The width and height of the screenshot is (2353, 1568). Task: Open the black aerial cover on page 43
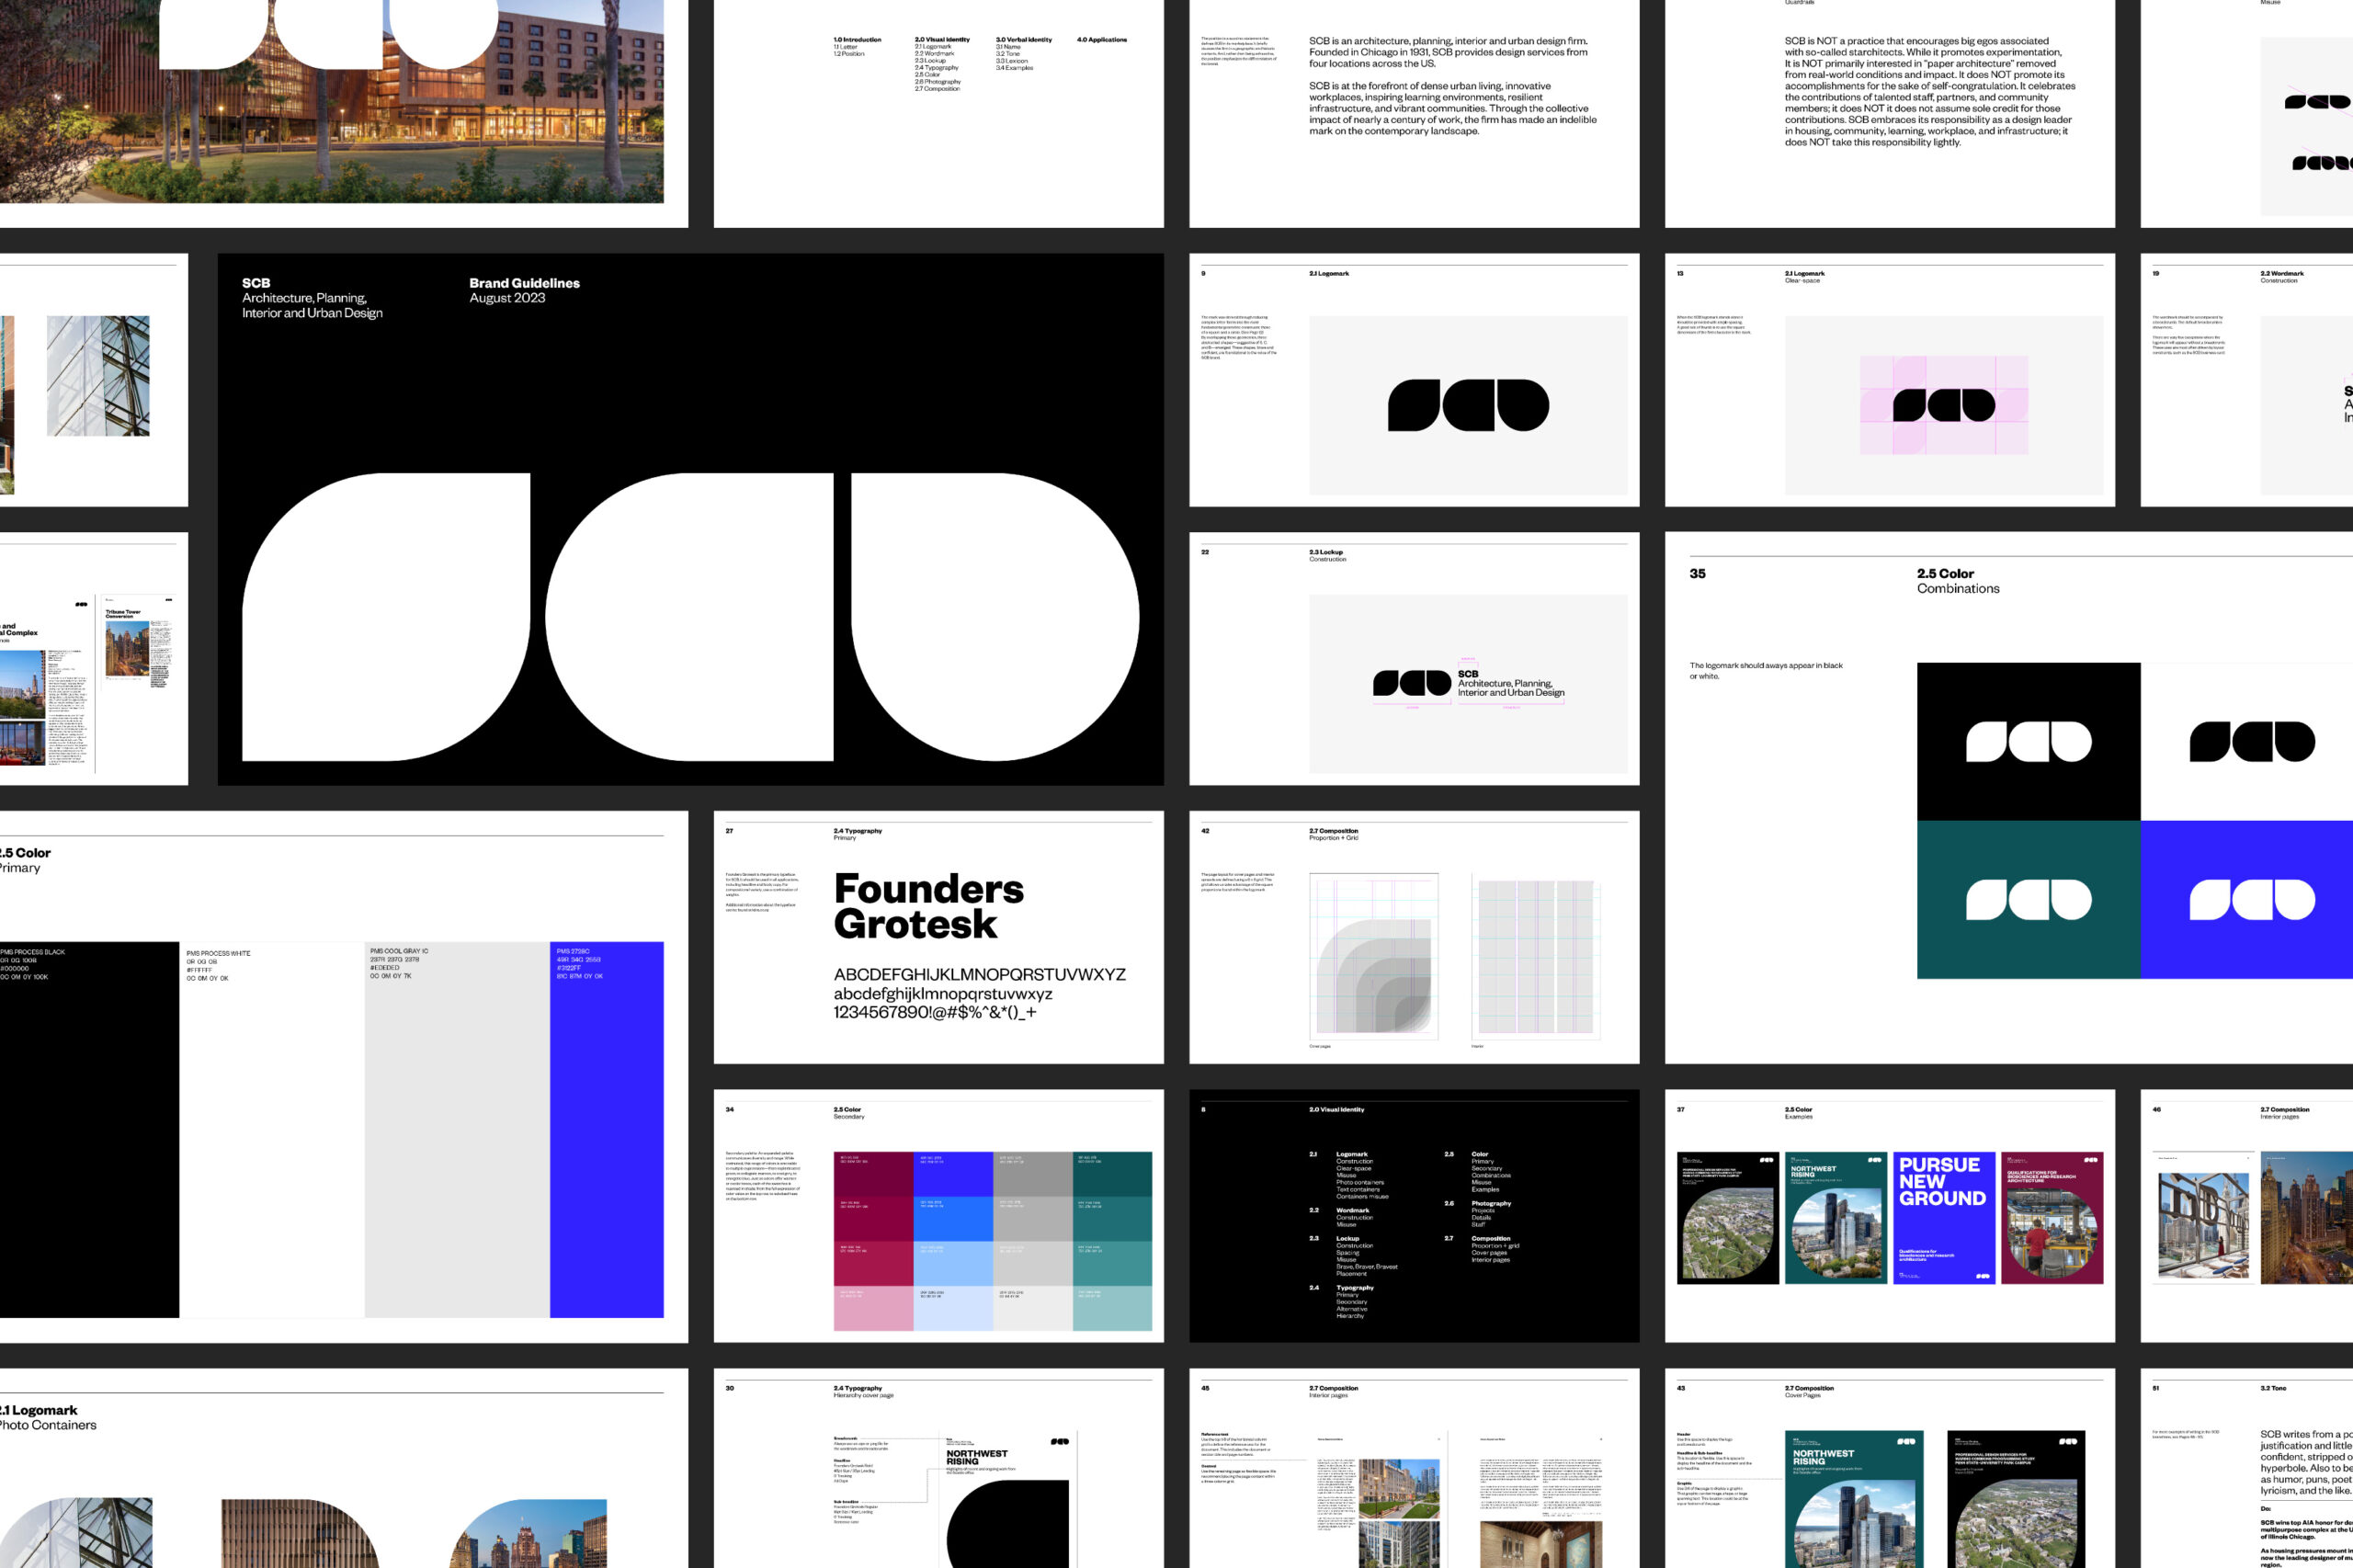point(2016,1499)
